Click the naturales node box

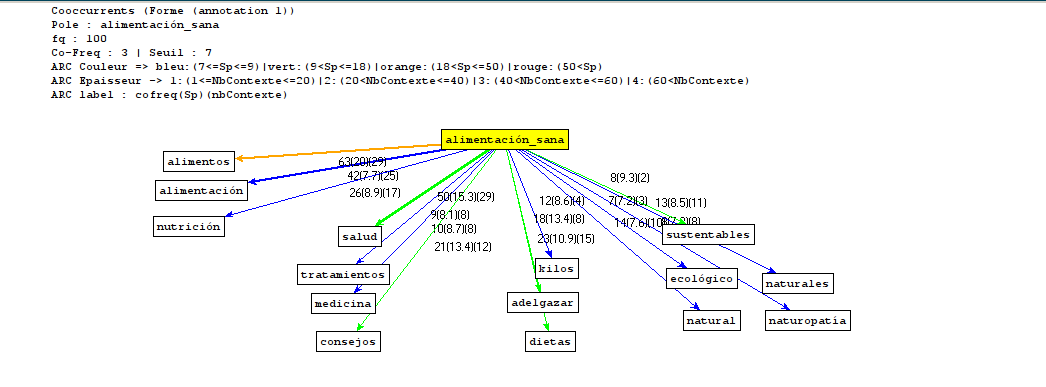point(797,283)
